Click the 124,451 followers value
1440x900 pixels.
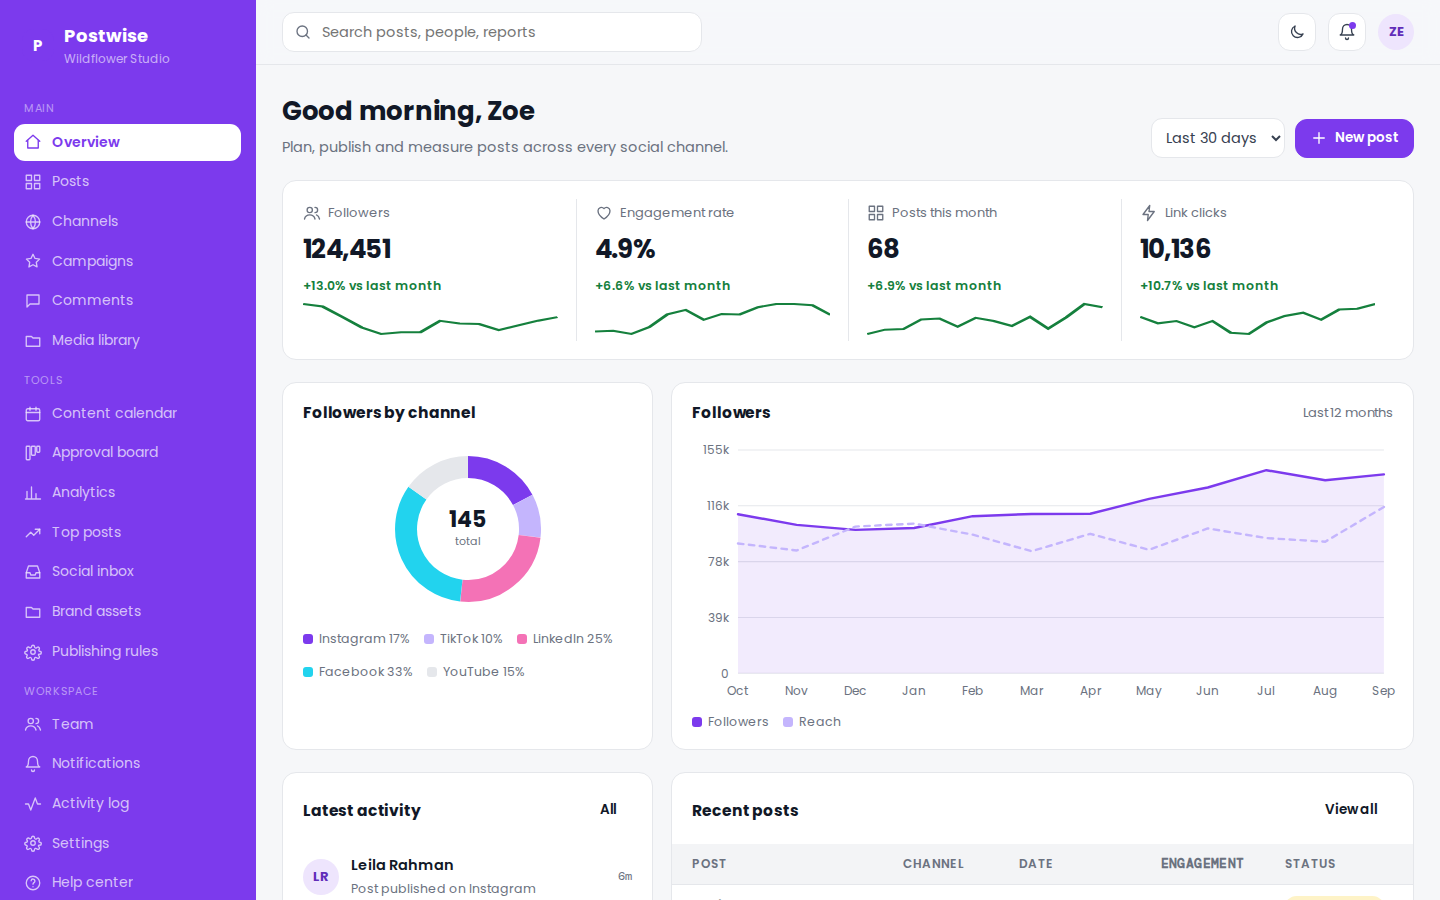[x=347, y=249]
